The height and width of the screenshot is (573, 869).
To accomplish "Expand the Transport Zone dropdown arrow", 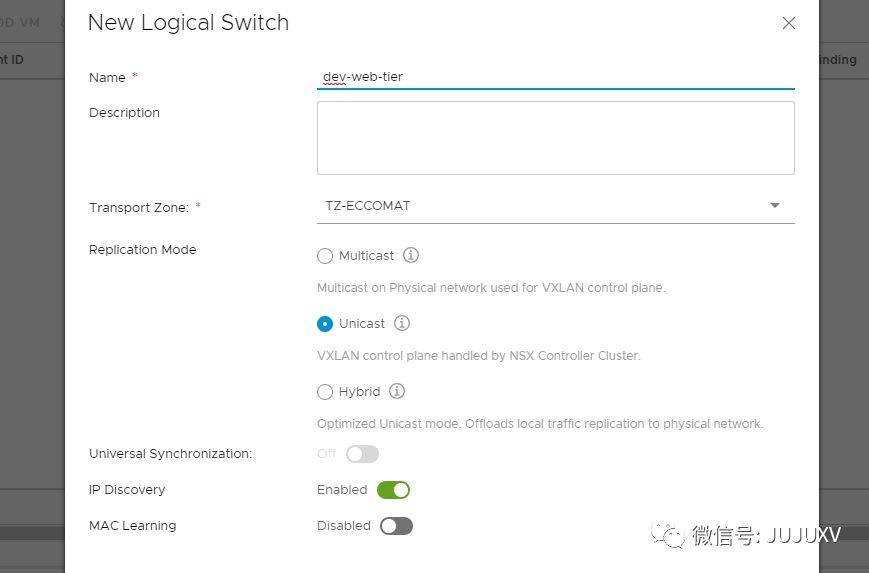I will (x=774, y=206).
